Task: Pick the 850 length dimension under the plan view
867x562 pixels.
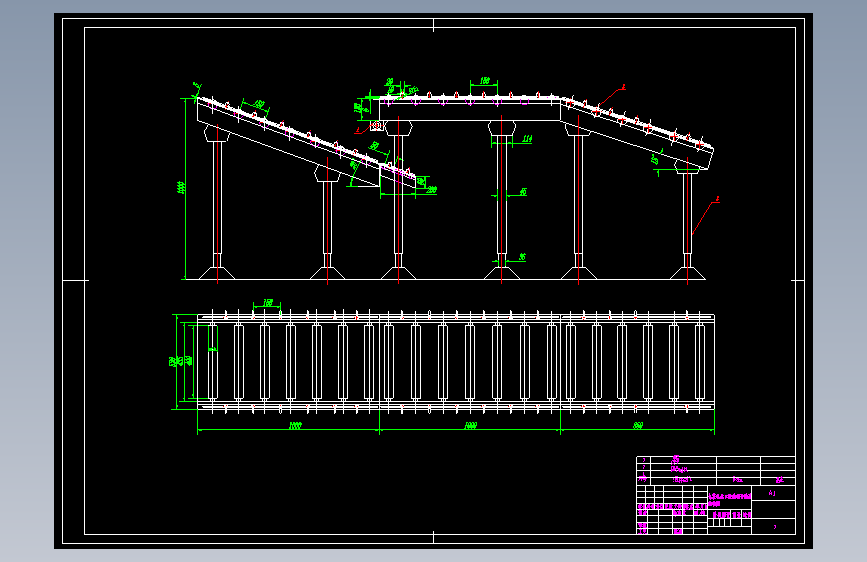Action: coord(638,425)
